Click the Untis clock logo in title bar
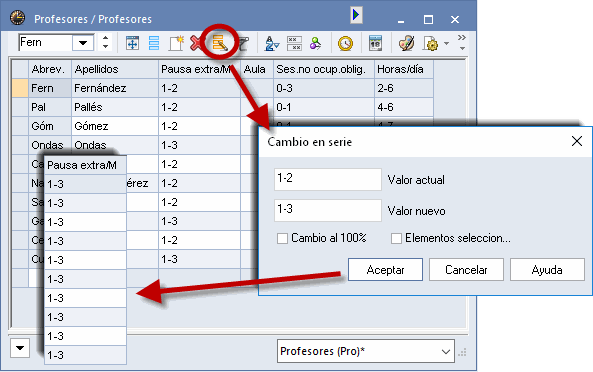This screenshot has width=593, height=372. [x=17, y=18]
